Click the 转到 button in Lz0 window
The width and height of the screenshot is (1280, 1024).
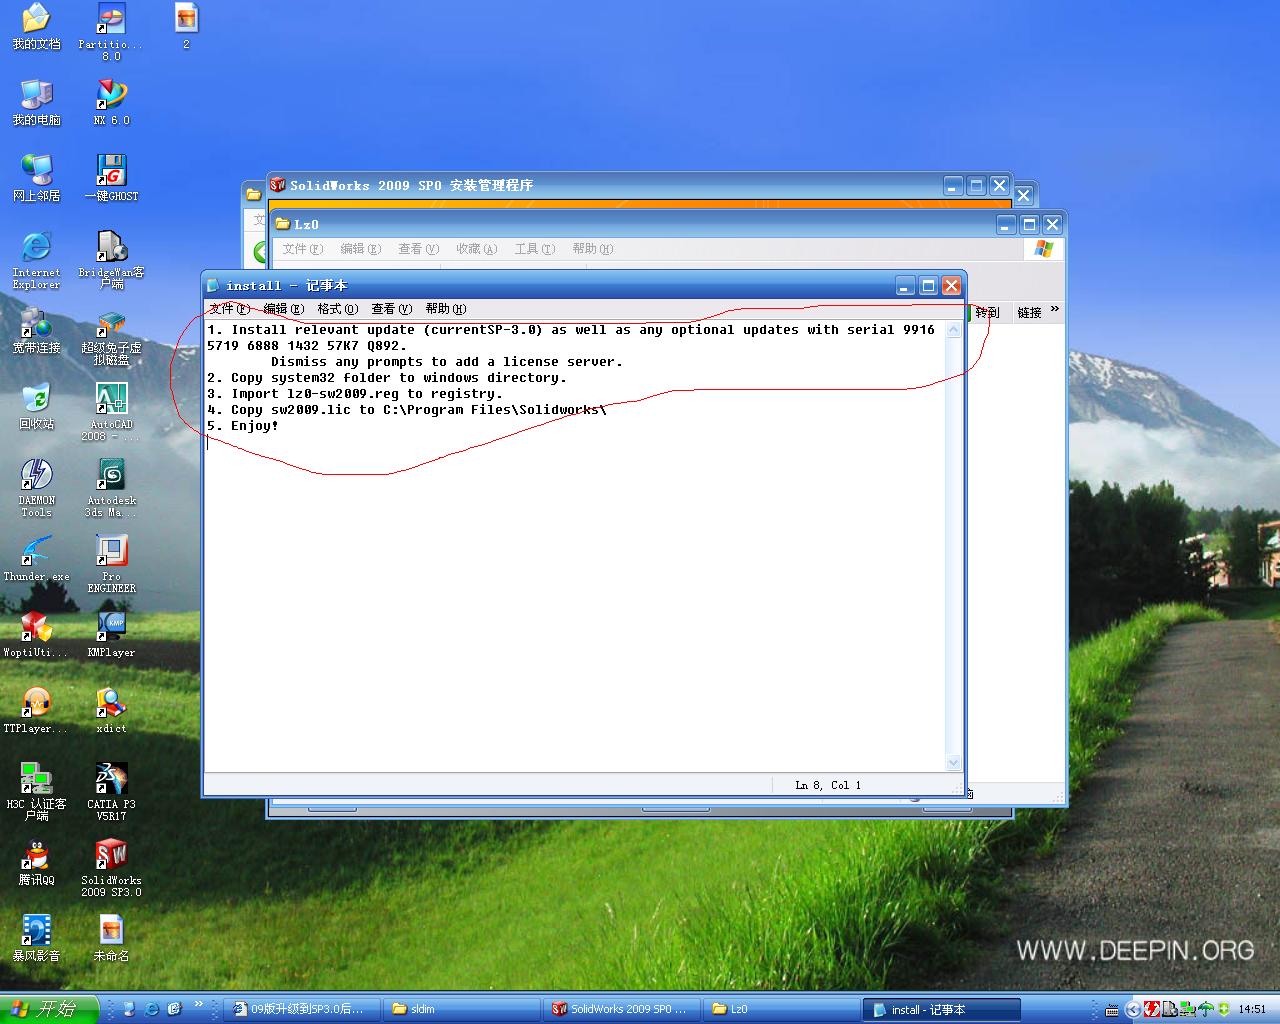(986, 312)
